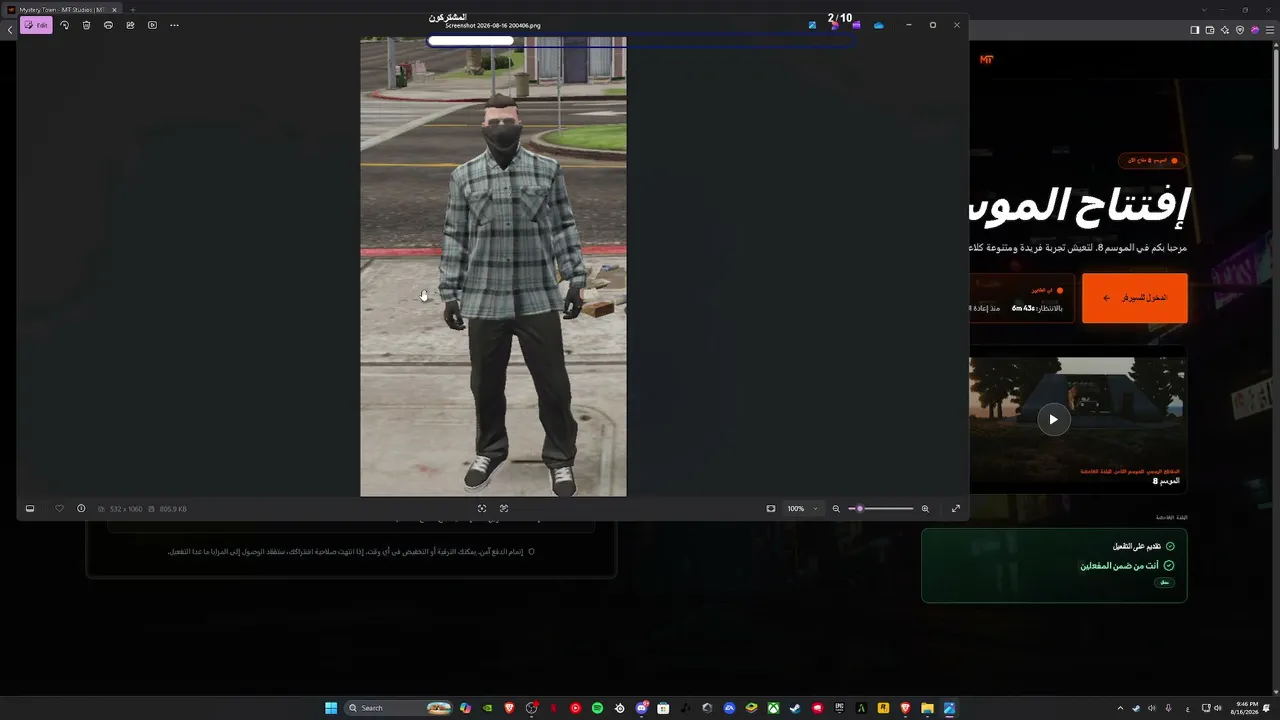This screenshot has width=1280, height=720.
Task: Enter full screen view in Photos
Action: [956, 509]
